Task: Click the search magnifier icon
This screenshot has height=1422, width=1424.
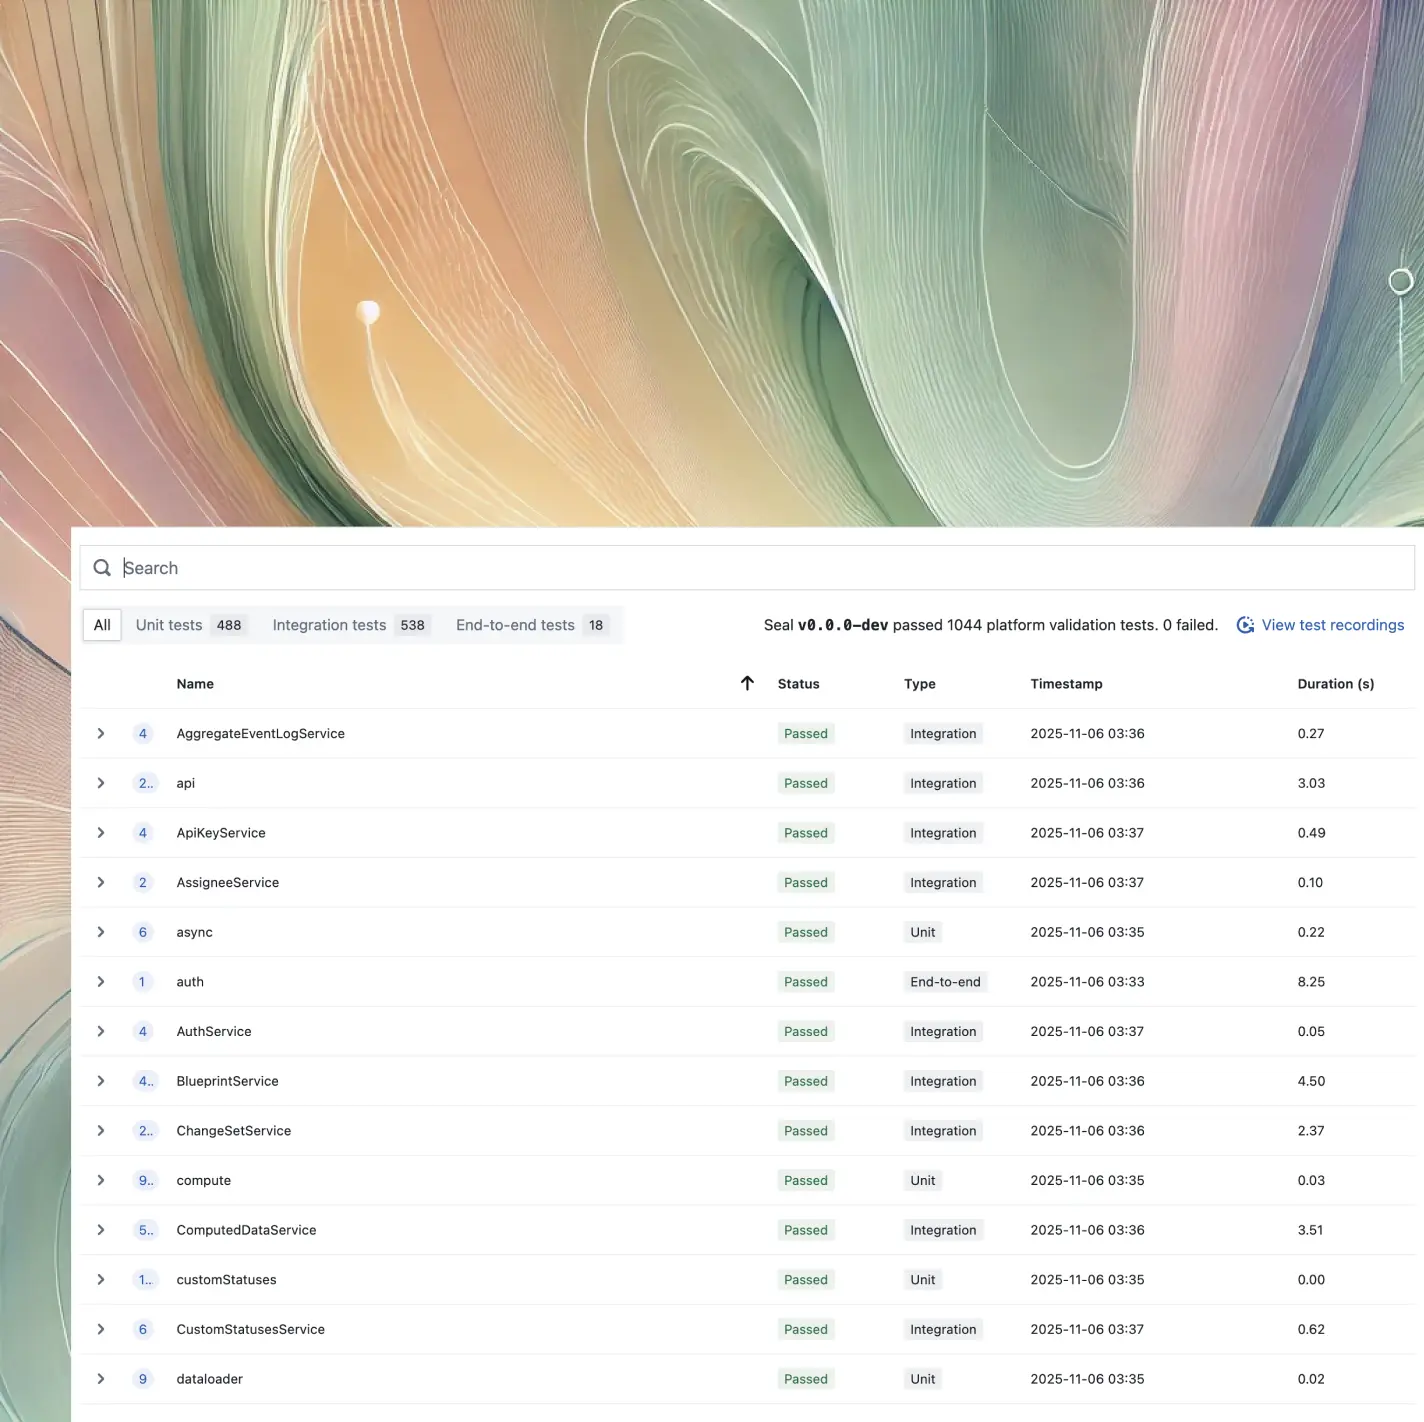Action: (x=102, y=568)
